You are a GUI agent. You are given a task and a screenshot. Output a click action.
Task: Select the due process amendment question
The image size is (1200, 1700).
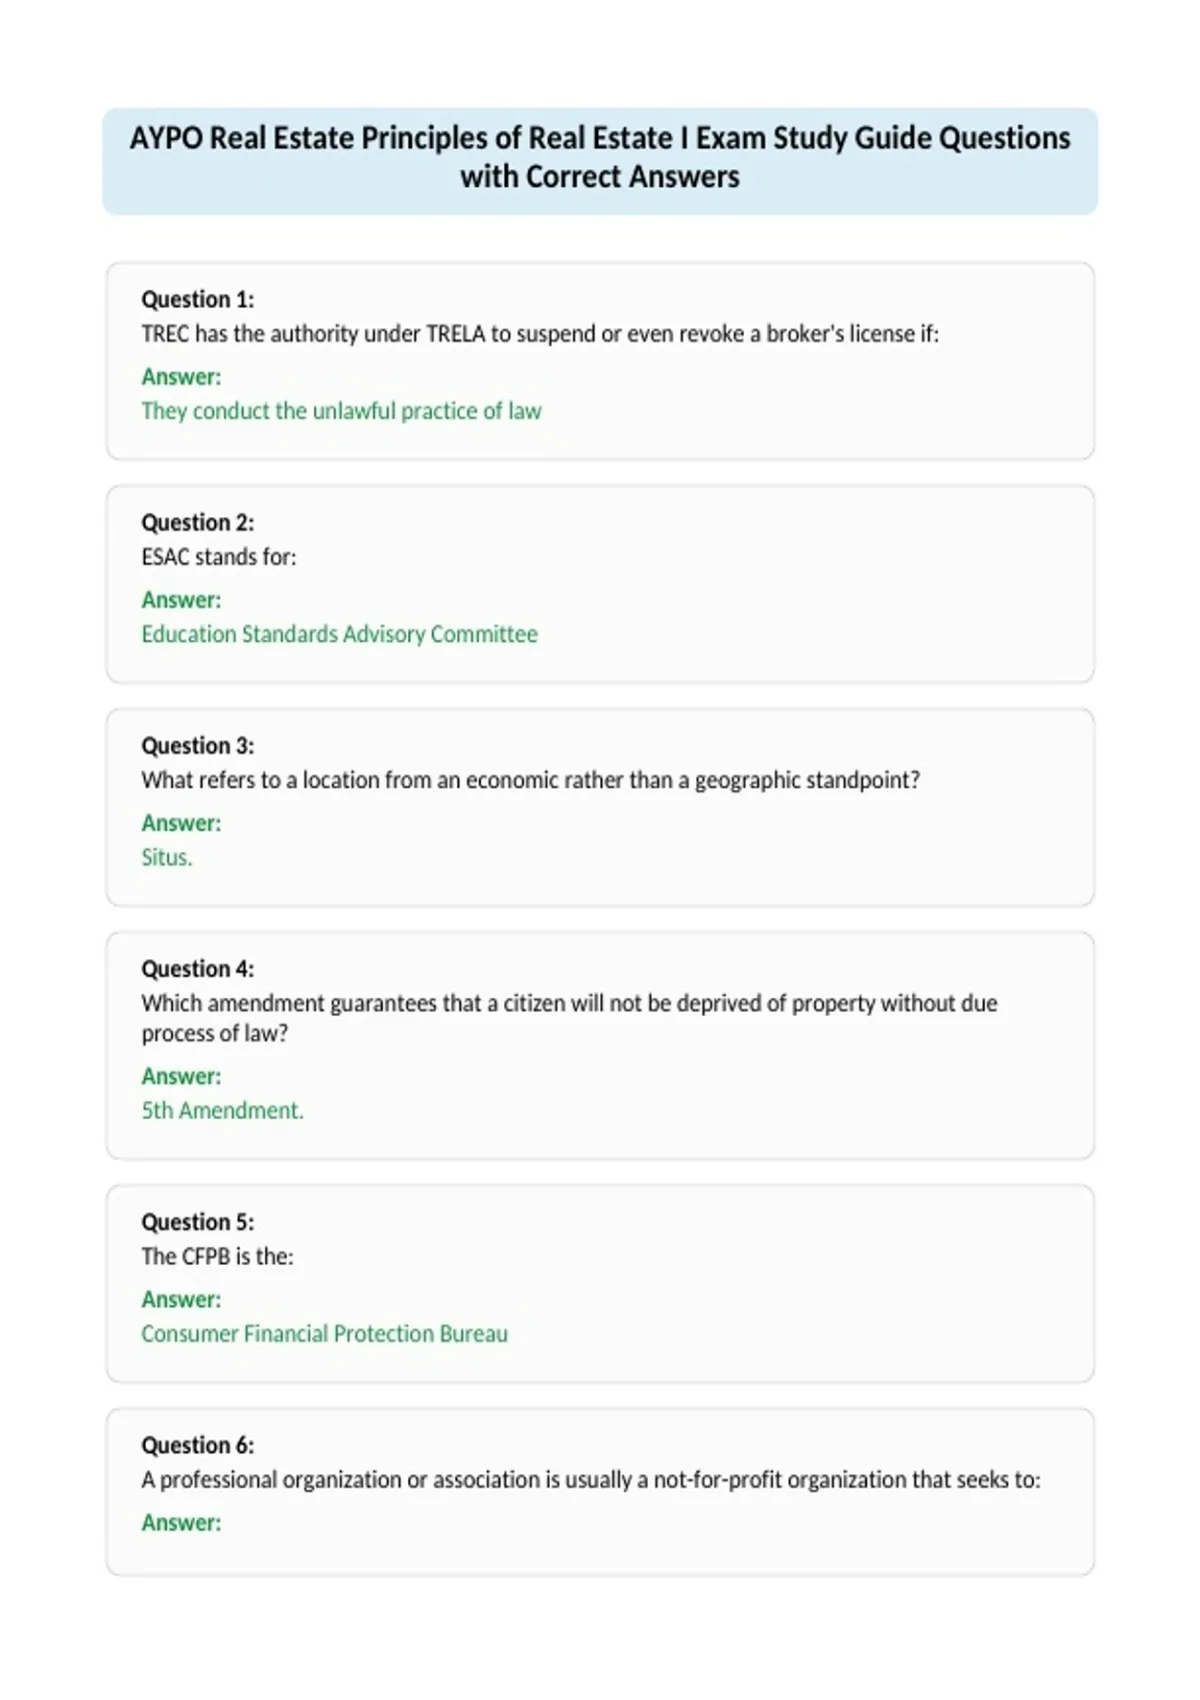click(569, 1018)
